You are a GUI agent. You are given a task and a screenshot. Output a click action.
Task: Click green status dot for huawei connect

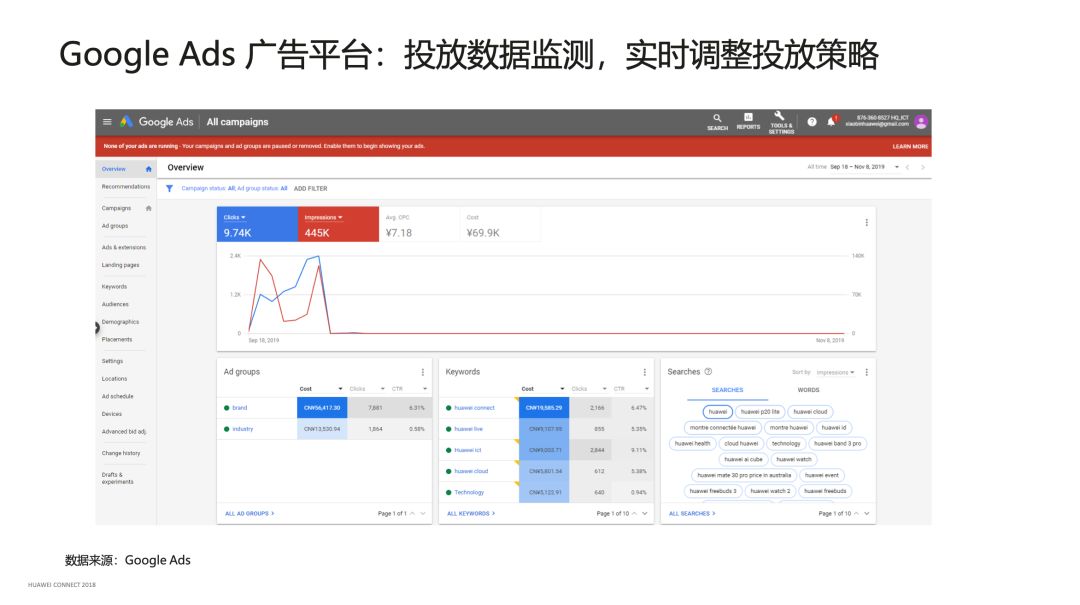click(448, 408)
